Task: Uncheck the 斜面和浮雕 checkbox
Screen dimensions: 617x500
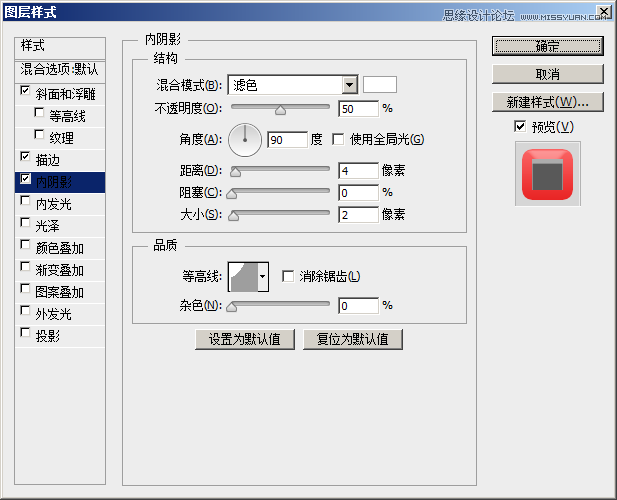Action: click(x=25, y=90)
